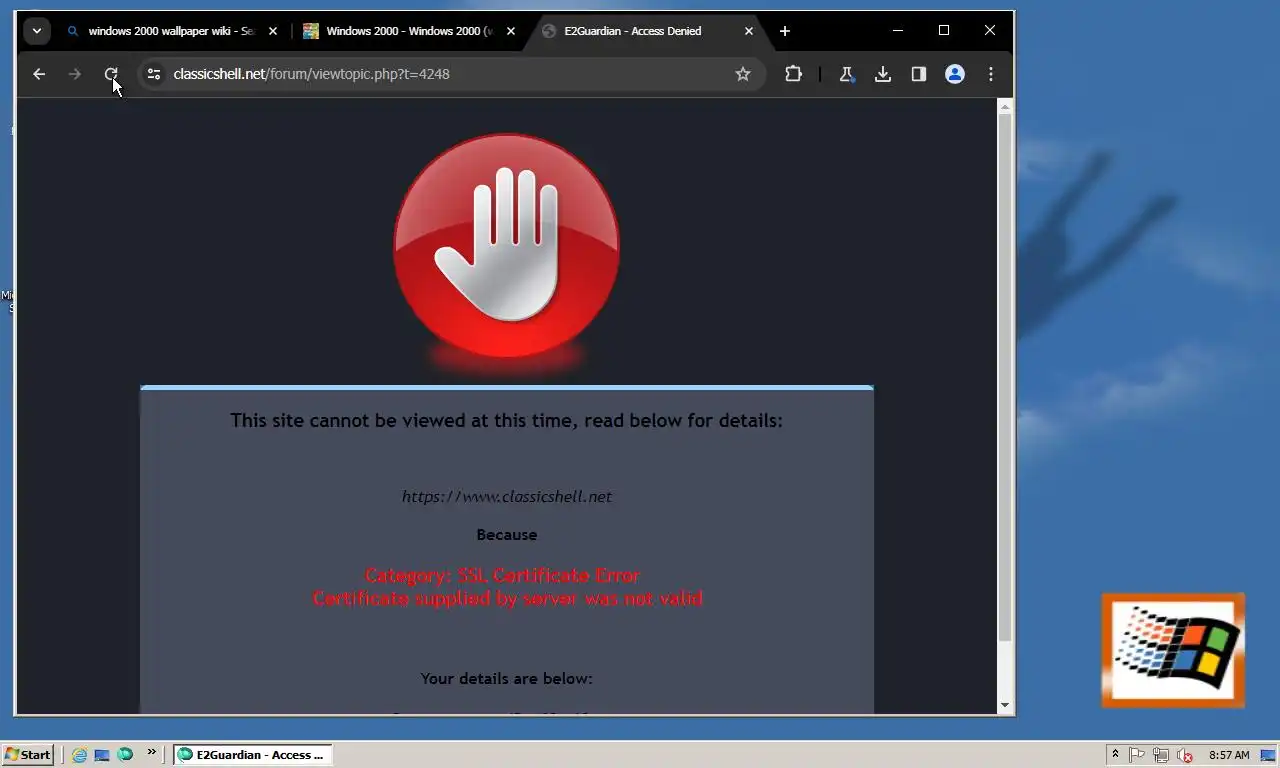Click Show Desktop quick launch icon
1280x768 pixels.
click(x=102, y=755)
